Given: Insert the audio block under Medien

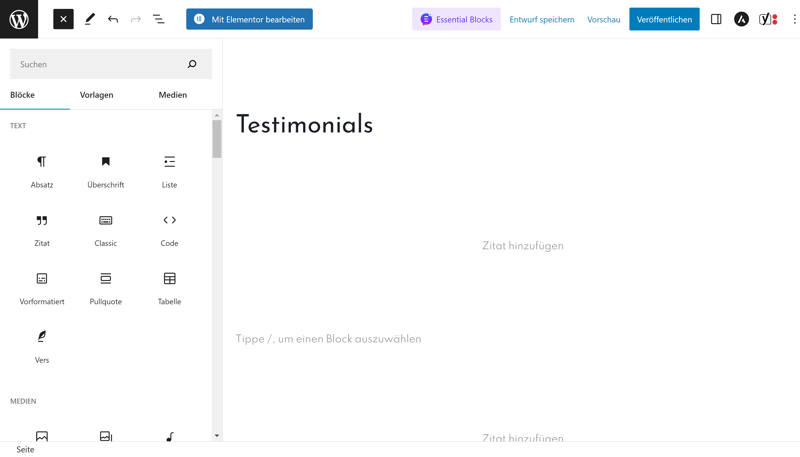Looking at the screenshot, I should coord(169,436).
